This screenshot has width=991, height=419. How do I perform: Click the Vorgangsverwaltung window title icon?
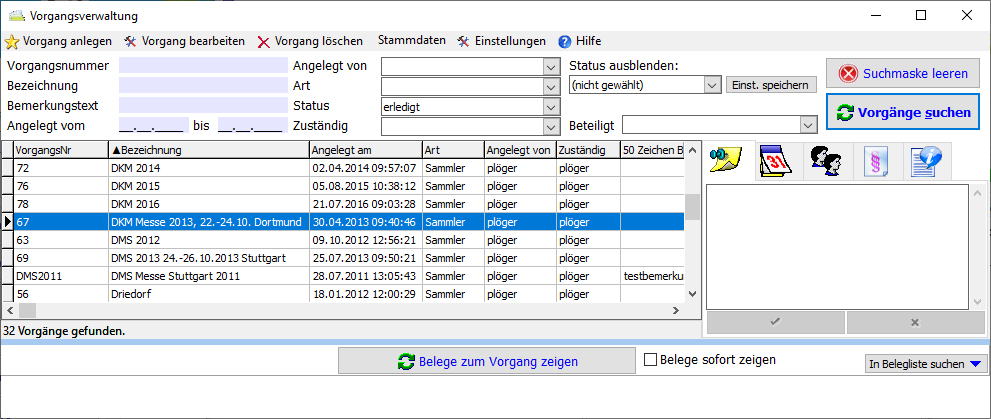tap(16, 16)
